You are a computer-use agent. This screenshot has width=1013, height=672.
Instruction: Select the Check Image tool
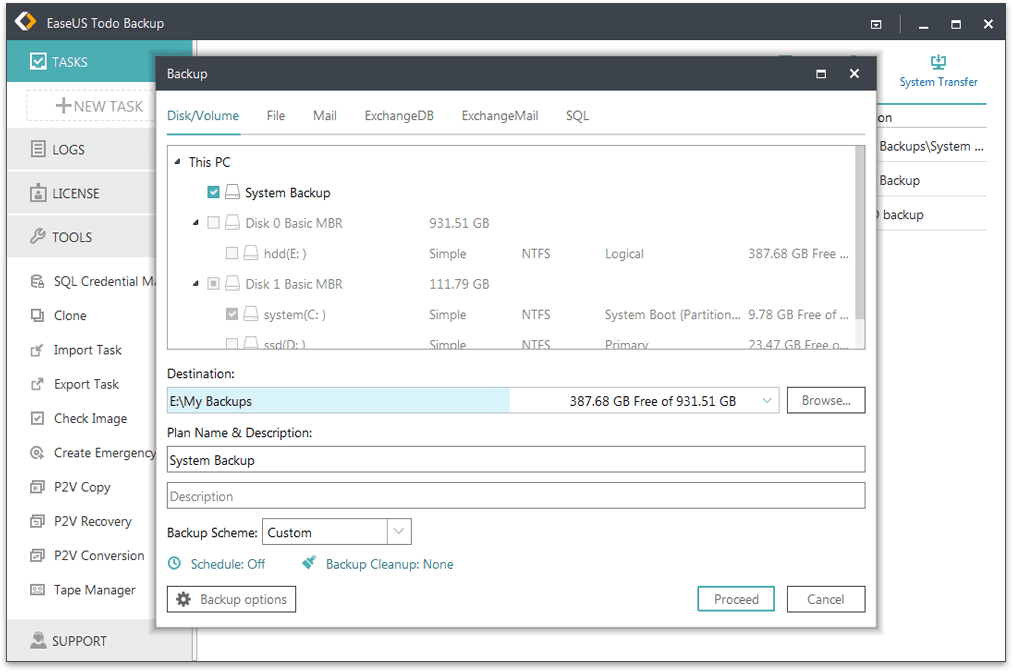pyautogui.click(x=90, y=419)
